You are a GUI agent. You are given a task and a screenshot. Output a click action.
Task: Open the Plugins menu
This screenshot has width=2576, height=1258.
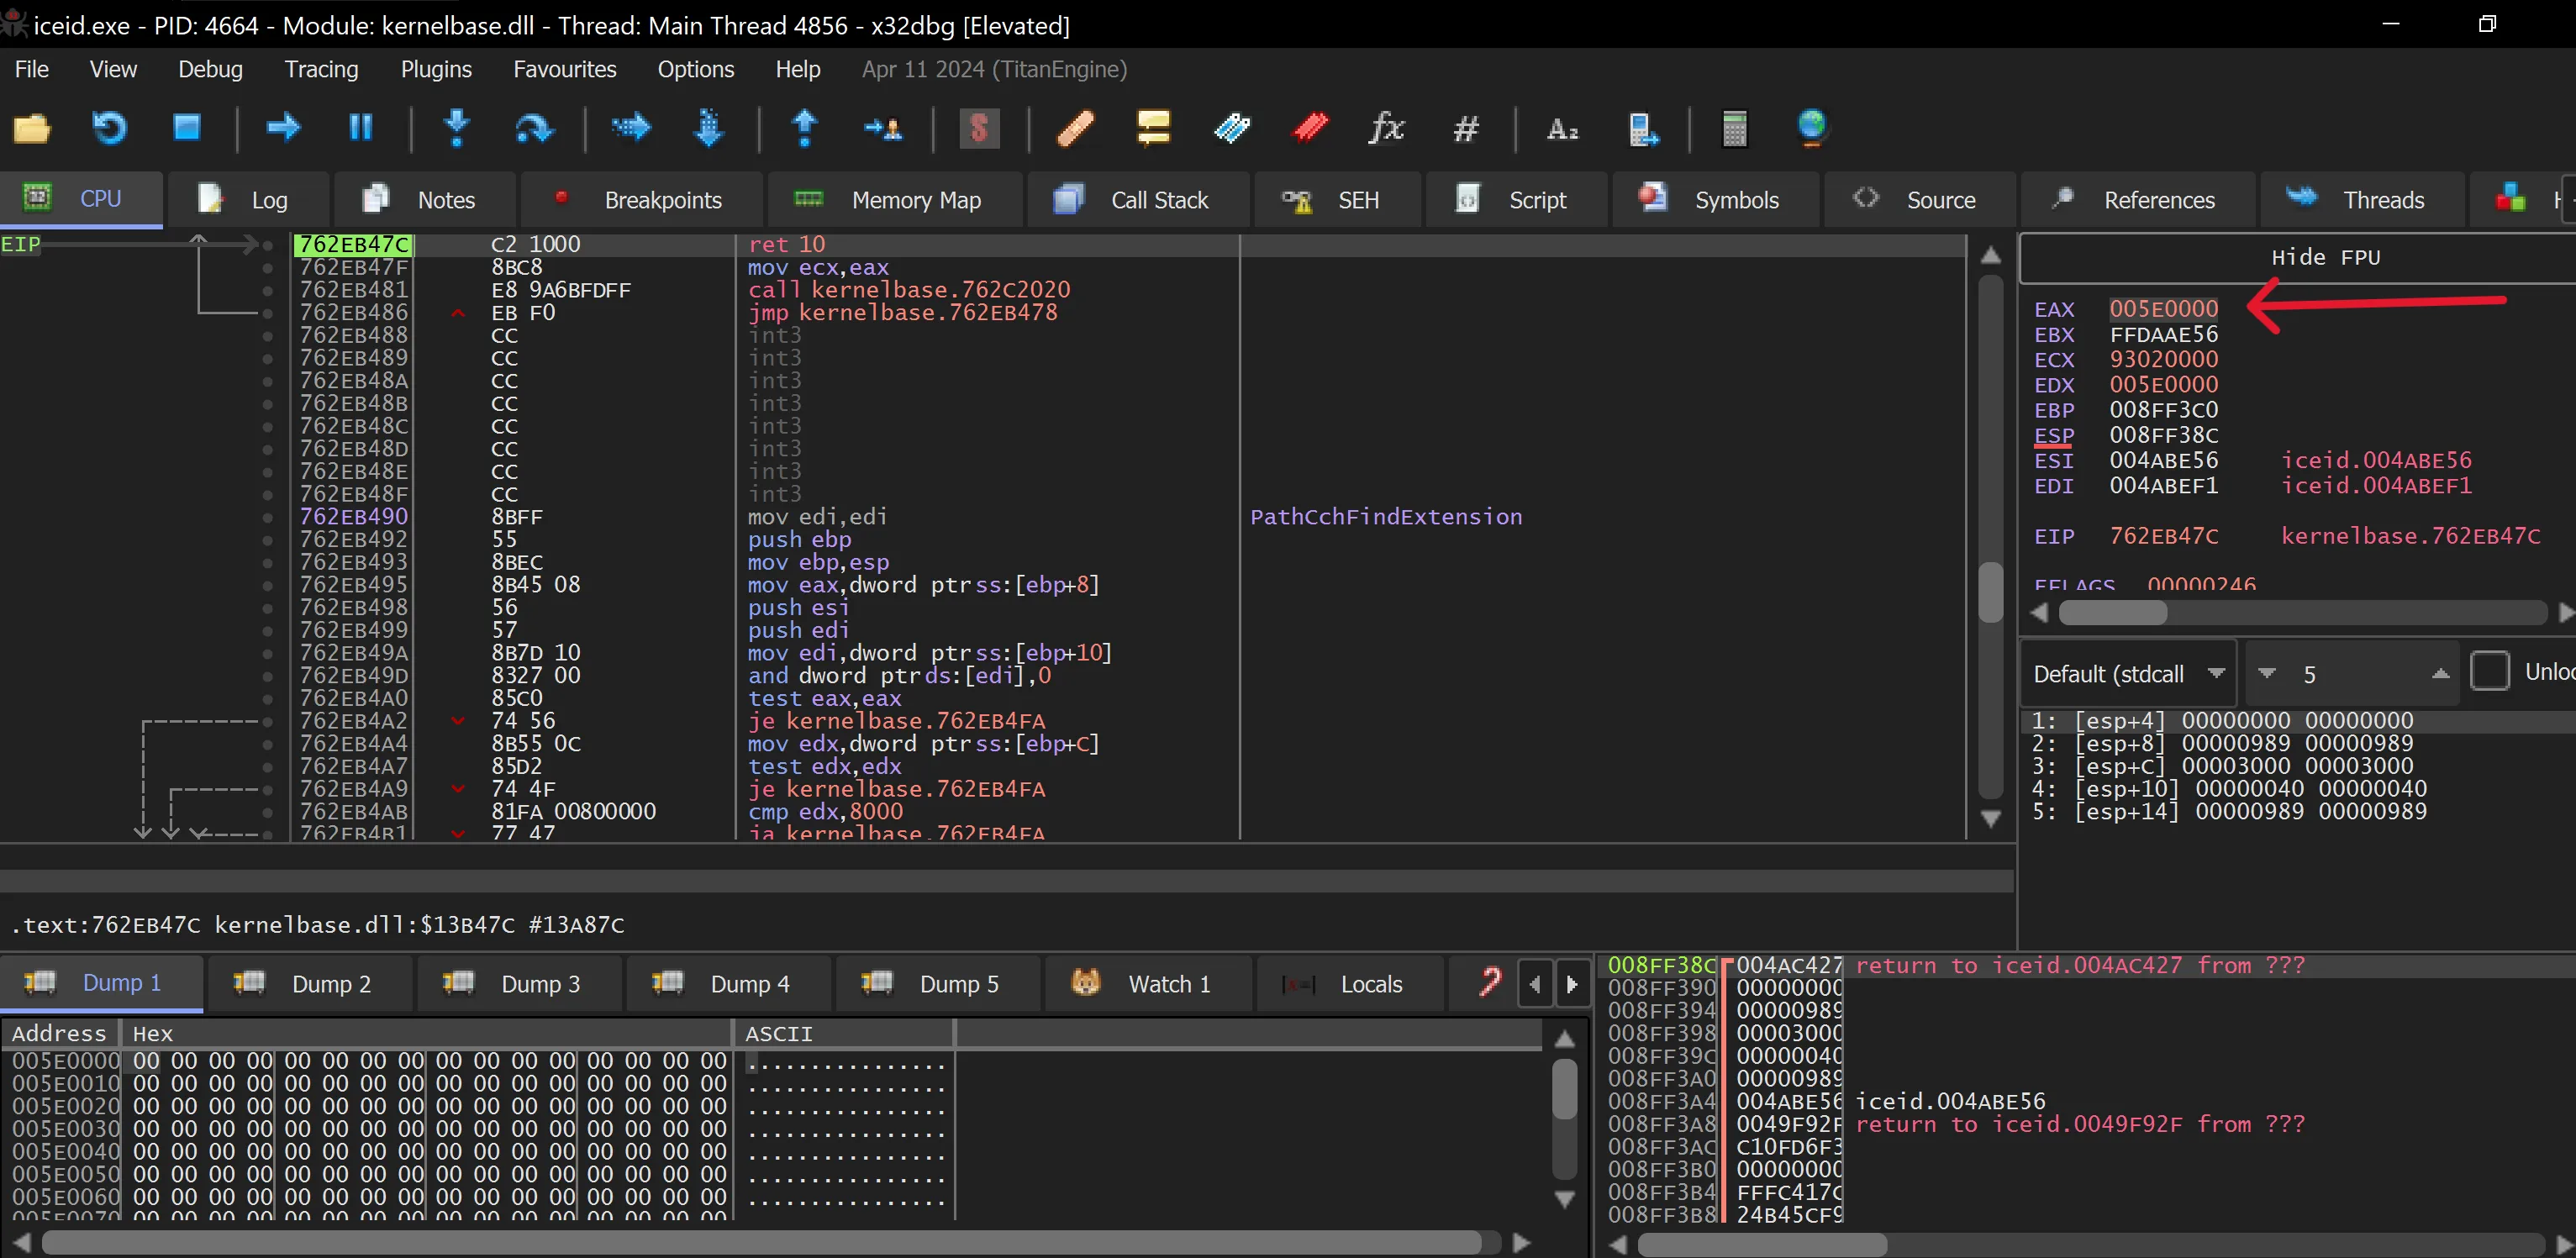coord(436,69)
